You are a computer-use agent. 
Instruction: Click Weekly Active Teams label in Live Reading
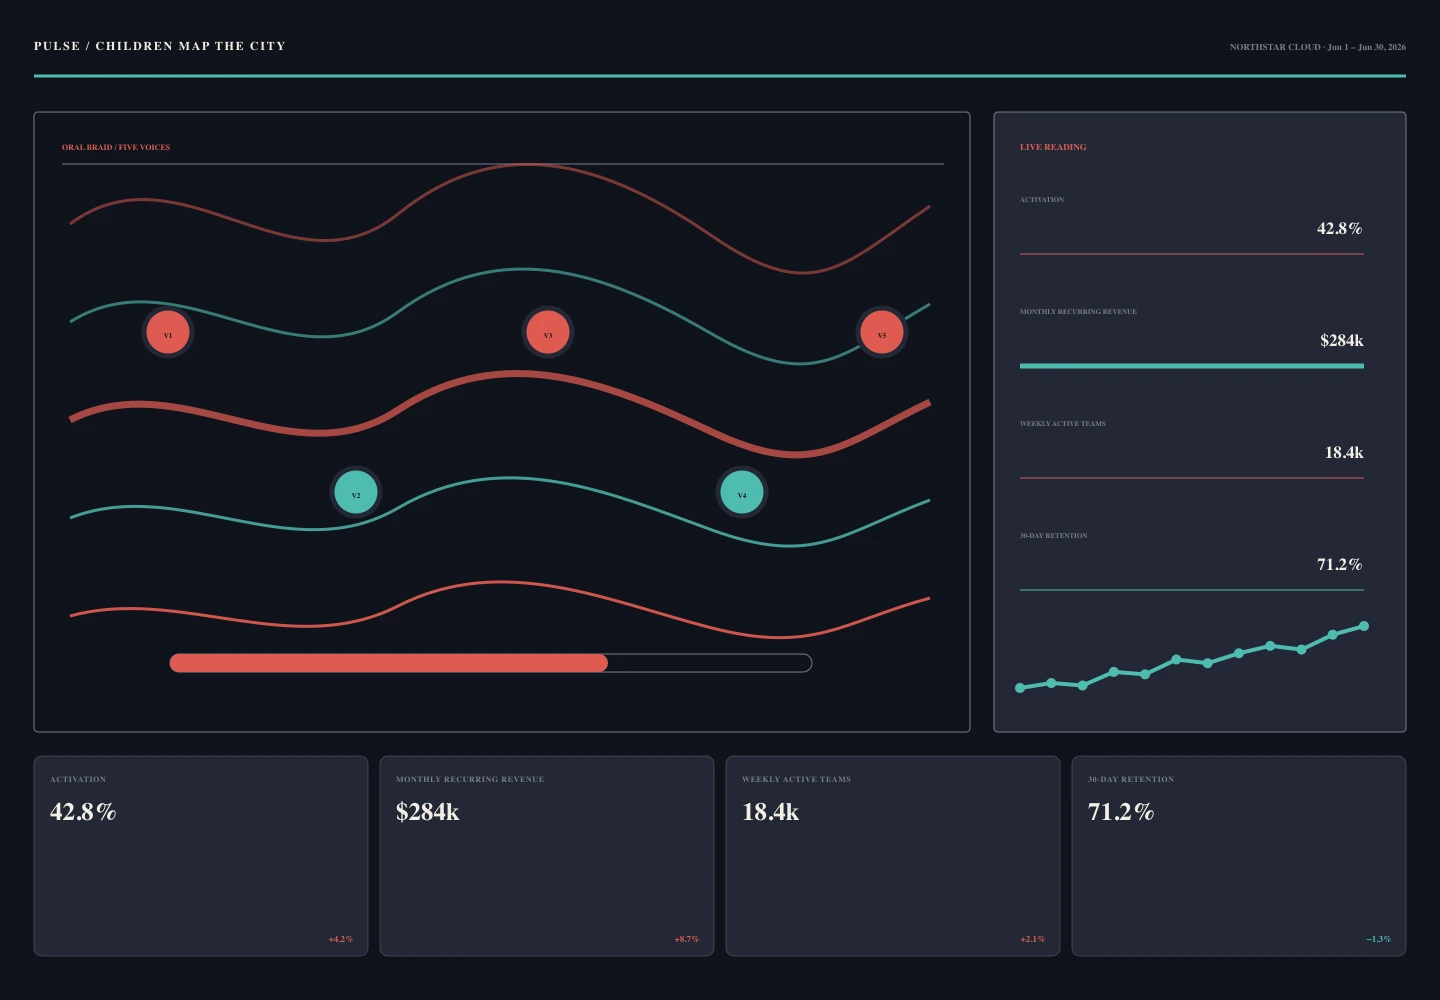pyautogui.click(x=1063, y=424)
